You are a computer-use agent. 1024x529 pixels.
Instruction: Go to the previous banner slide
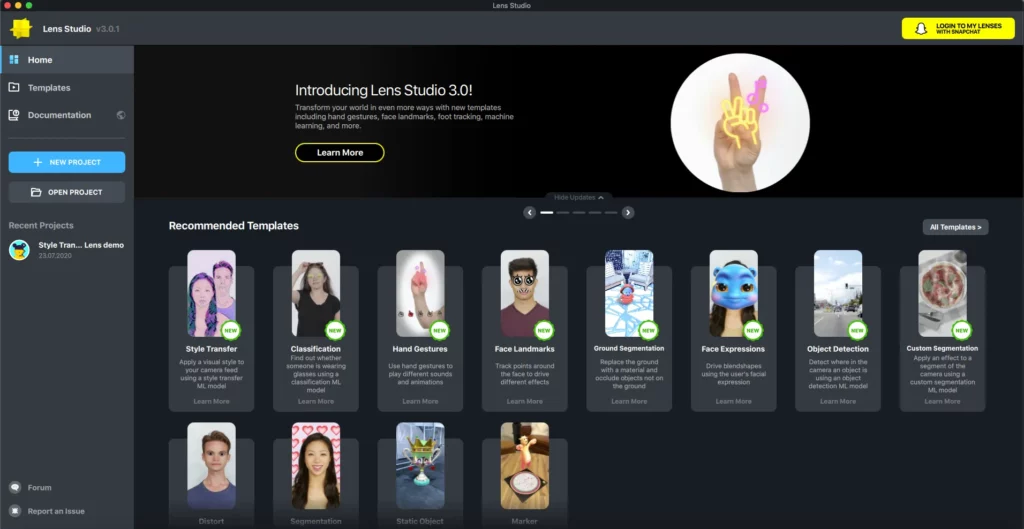coord(530,212)
